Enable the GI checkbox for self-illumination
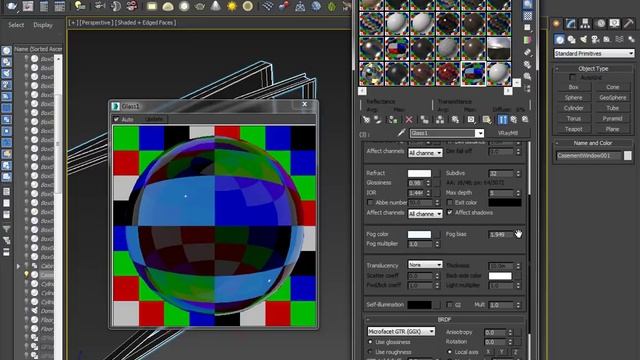Image resolution: width=640 pixels, height=360 pixels. [450, 305]
